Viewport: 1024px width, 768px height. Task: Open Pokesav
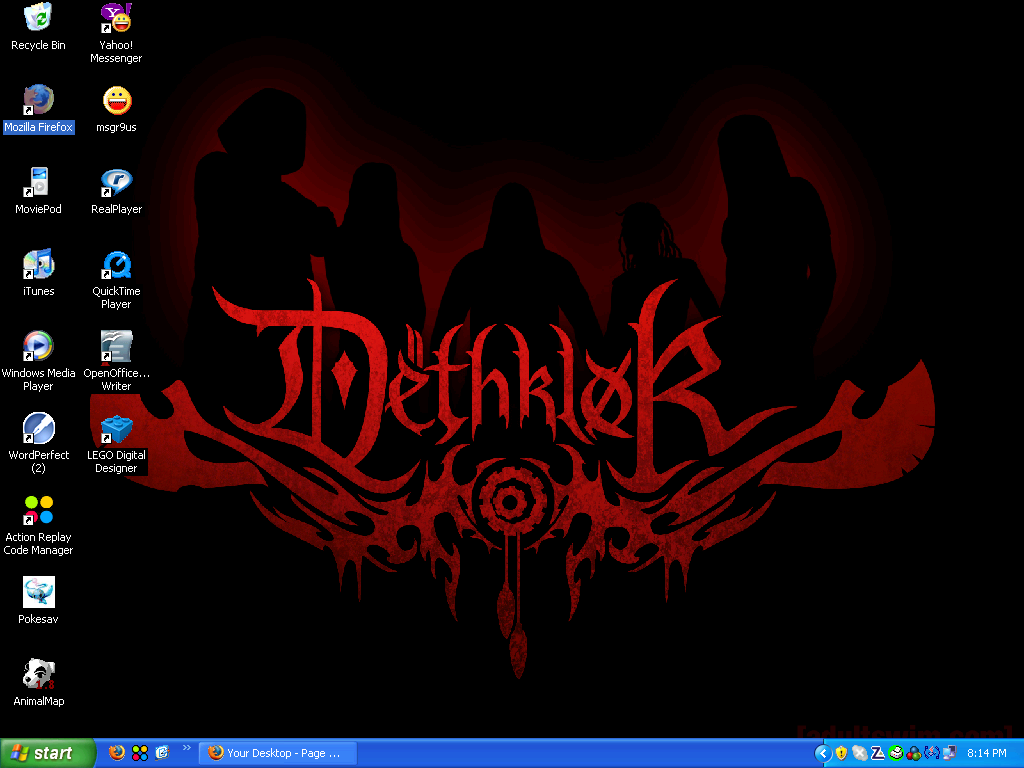pyautogui.click(x=38, y=594)
